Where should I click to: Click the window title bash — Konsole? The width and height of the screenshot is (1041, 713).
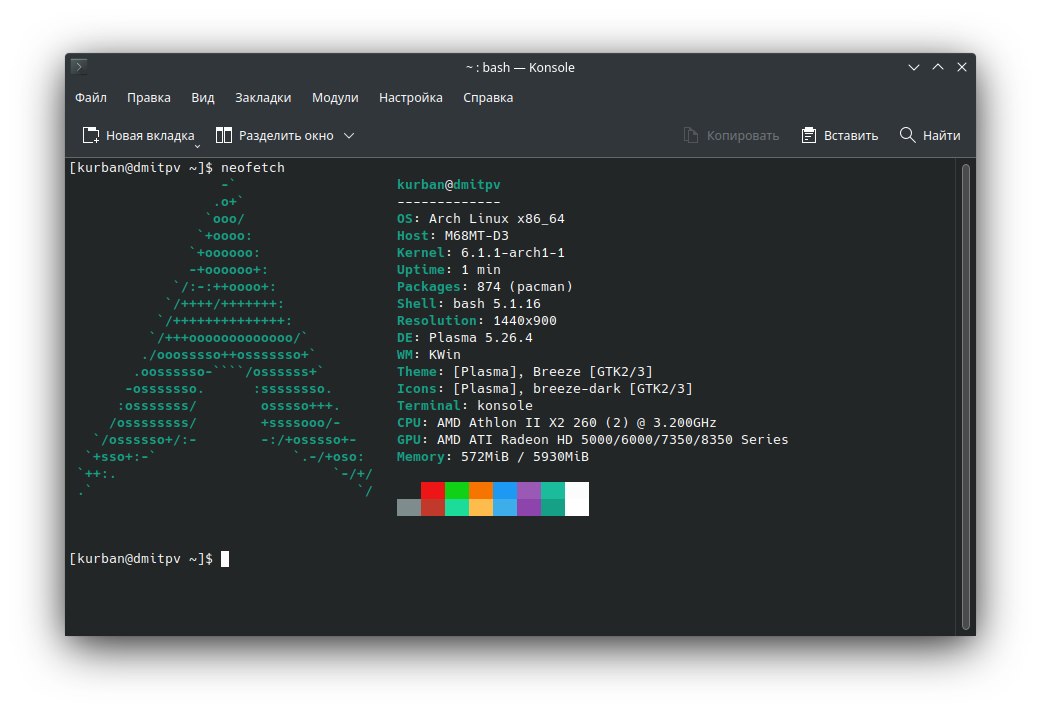(x=520, y=67)
